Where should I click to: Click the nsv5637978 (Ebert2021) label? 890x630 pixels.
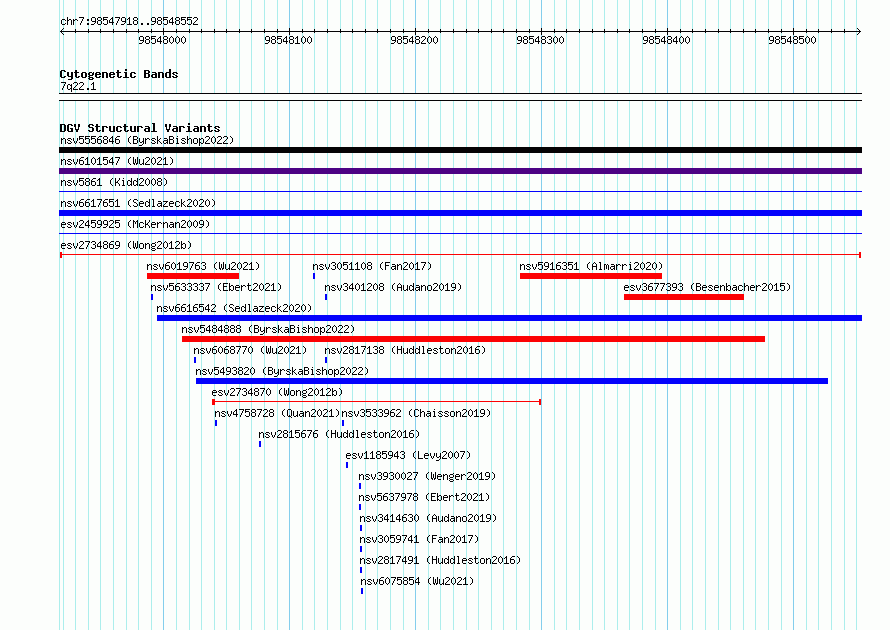[x=424, y=497]
